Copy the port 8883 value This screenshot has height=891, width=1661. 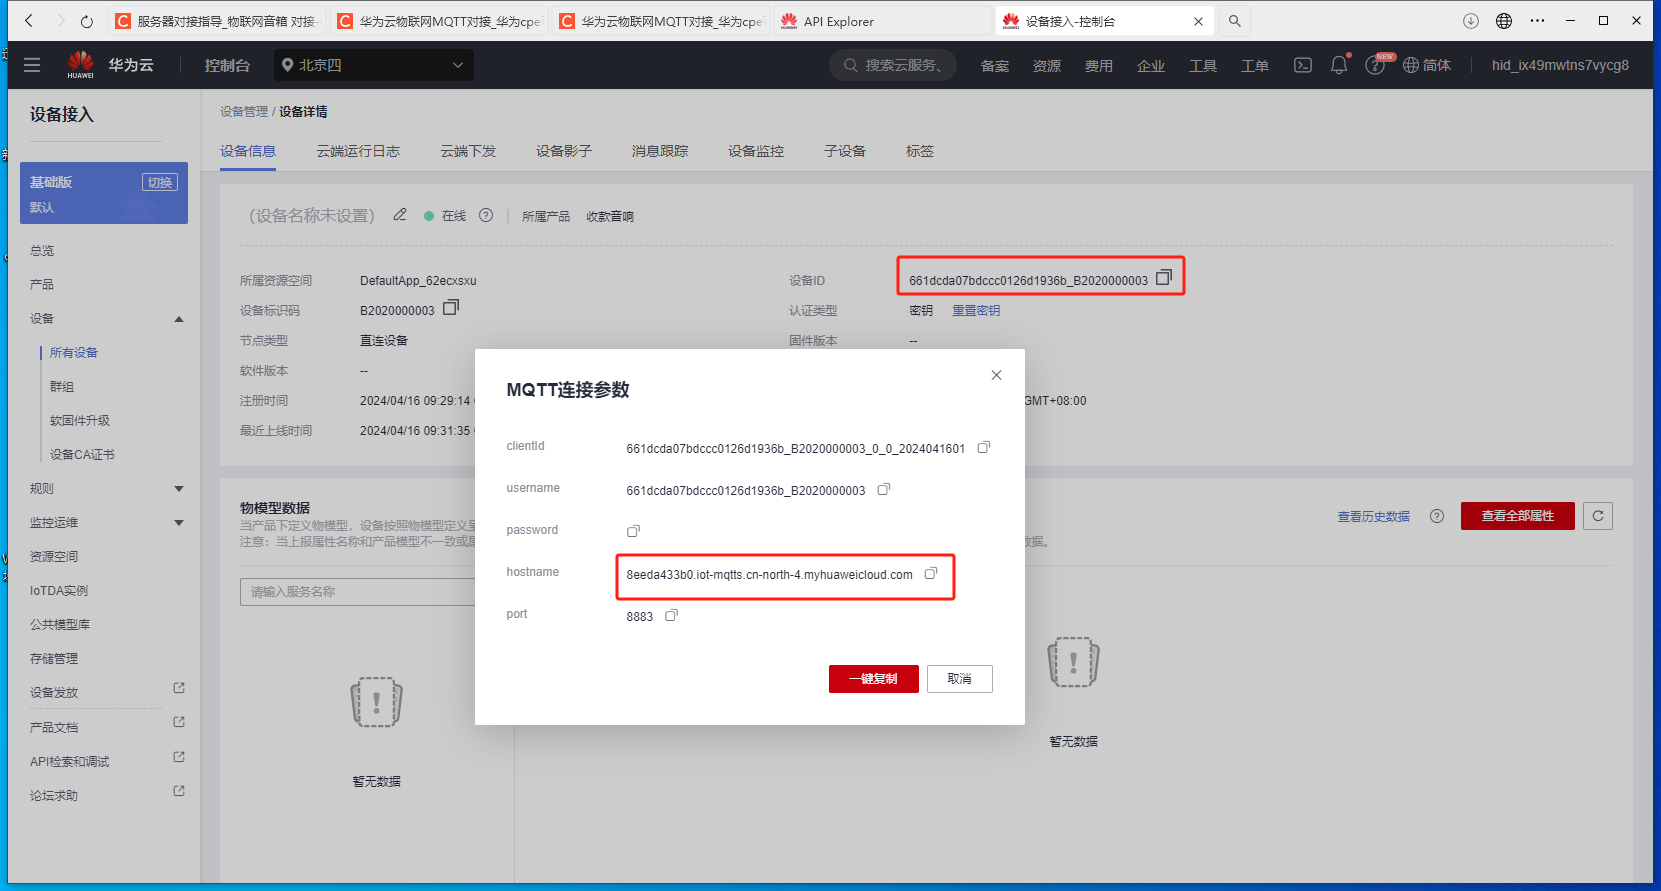[672, 615]
